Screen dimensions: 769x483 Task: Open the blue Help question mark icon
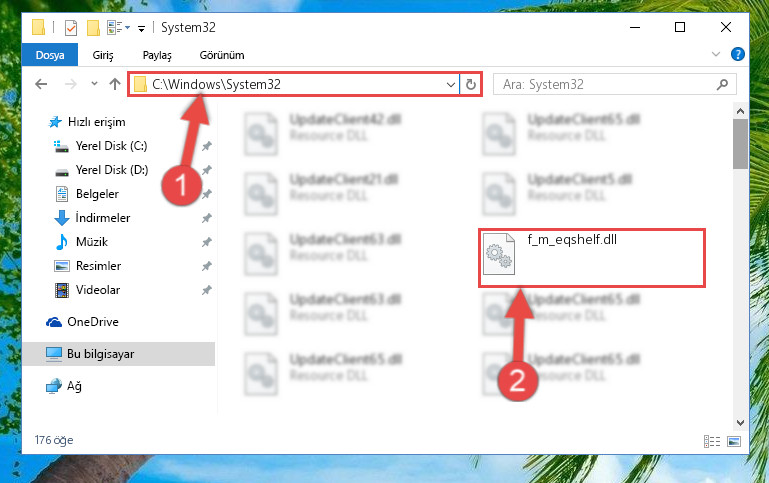coord(737,54)
